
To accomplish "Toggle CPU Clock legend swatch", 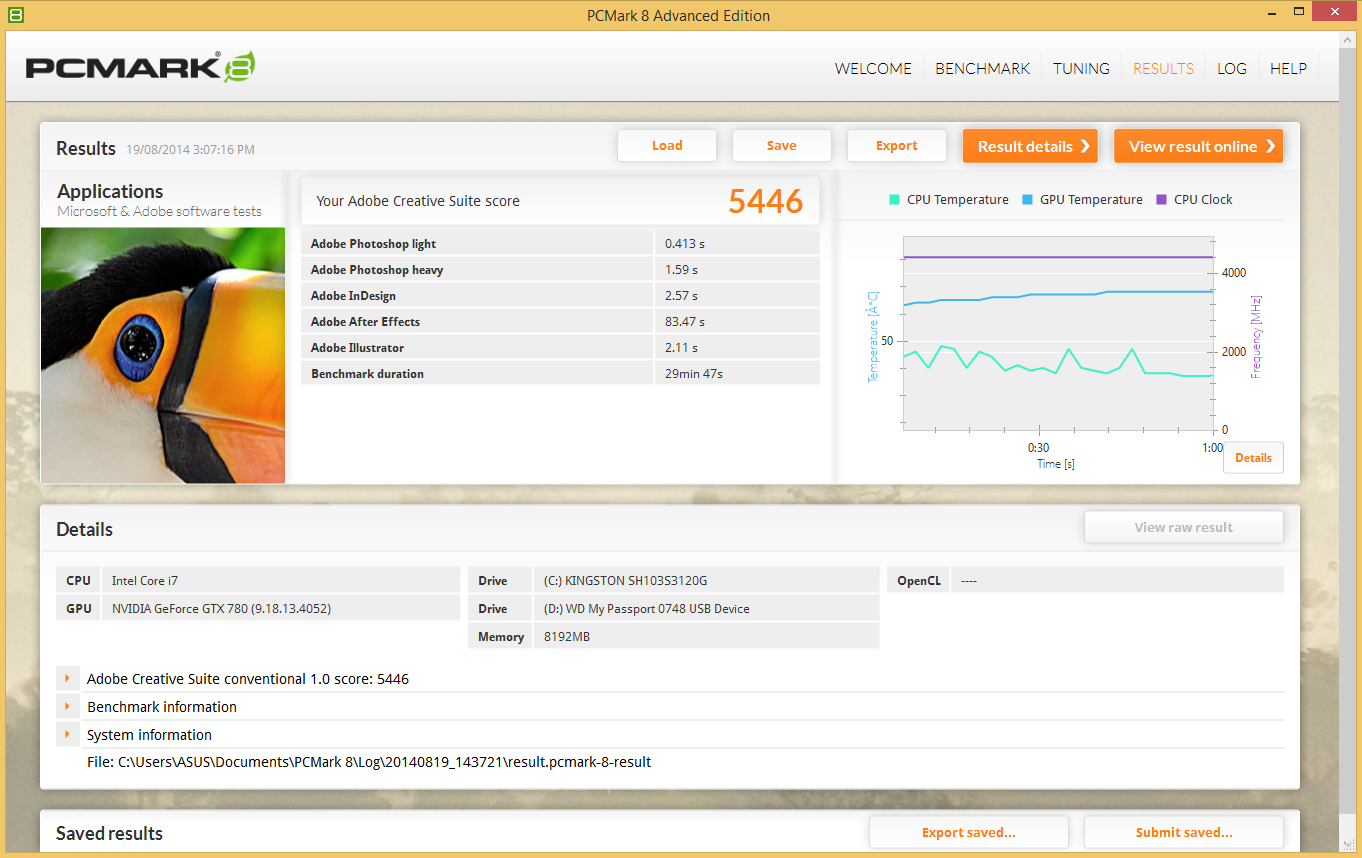I will [x=1161, y=200].
